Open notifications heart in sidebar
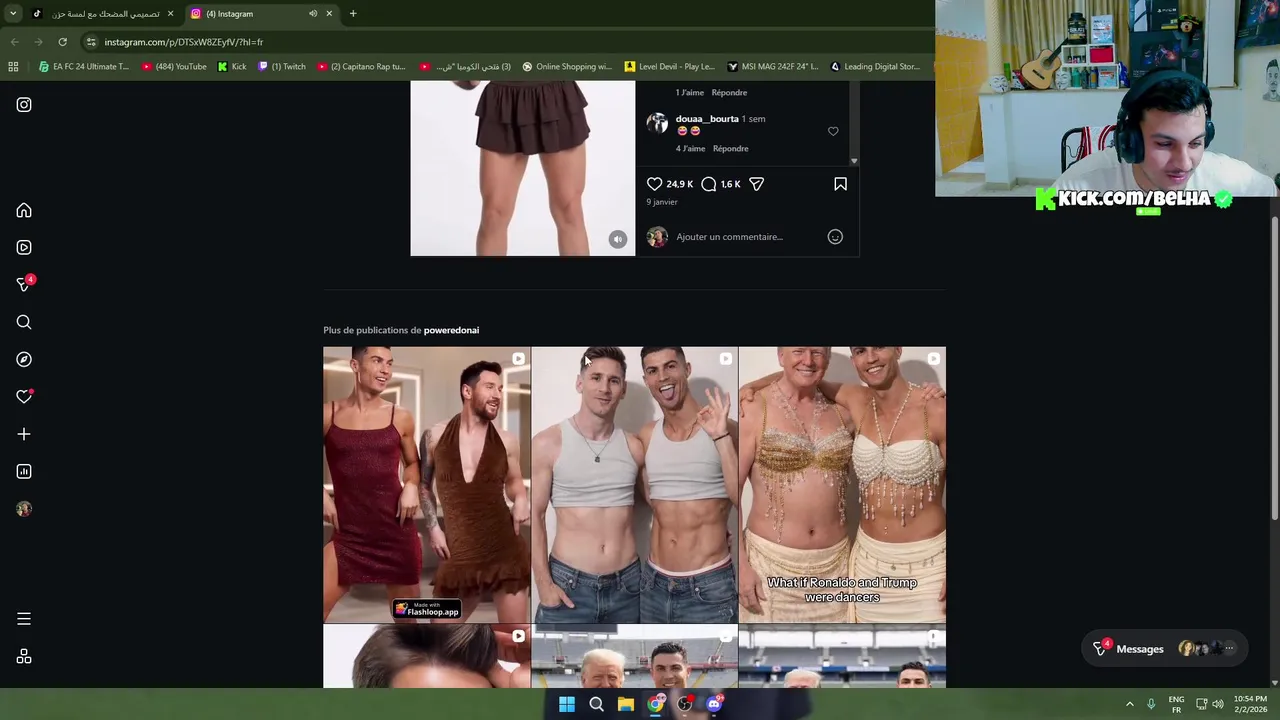 click(24, 397)
